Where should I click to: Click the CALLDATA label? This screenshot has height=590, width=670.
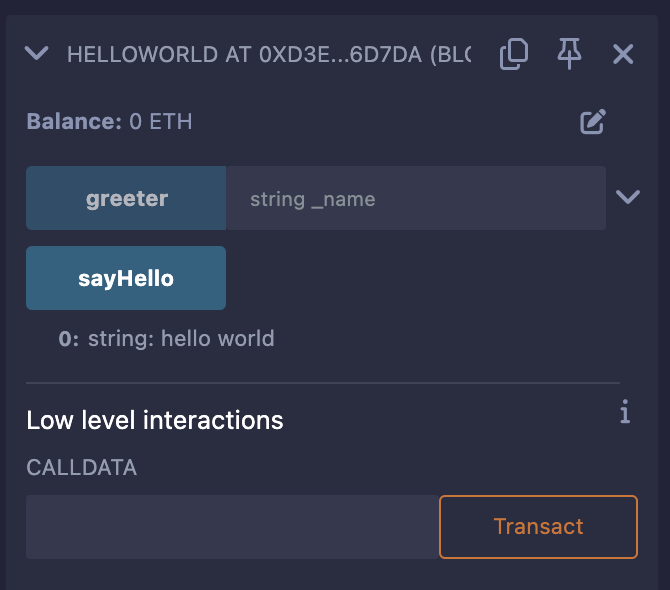(82, 467)
